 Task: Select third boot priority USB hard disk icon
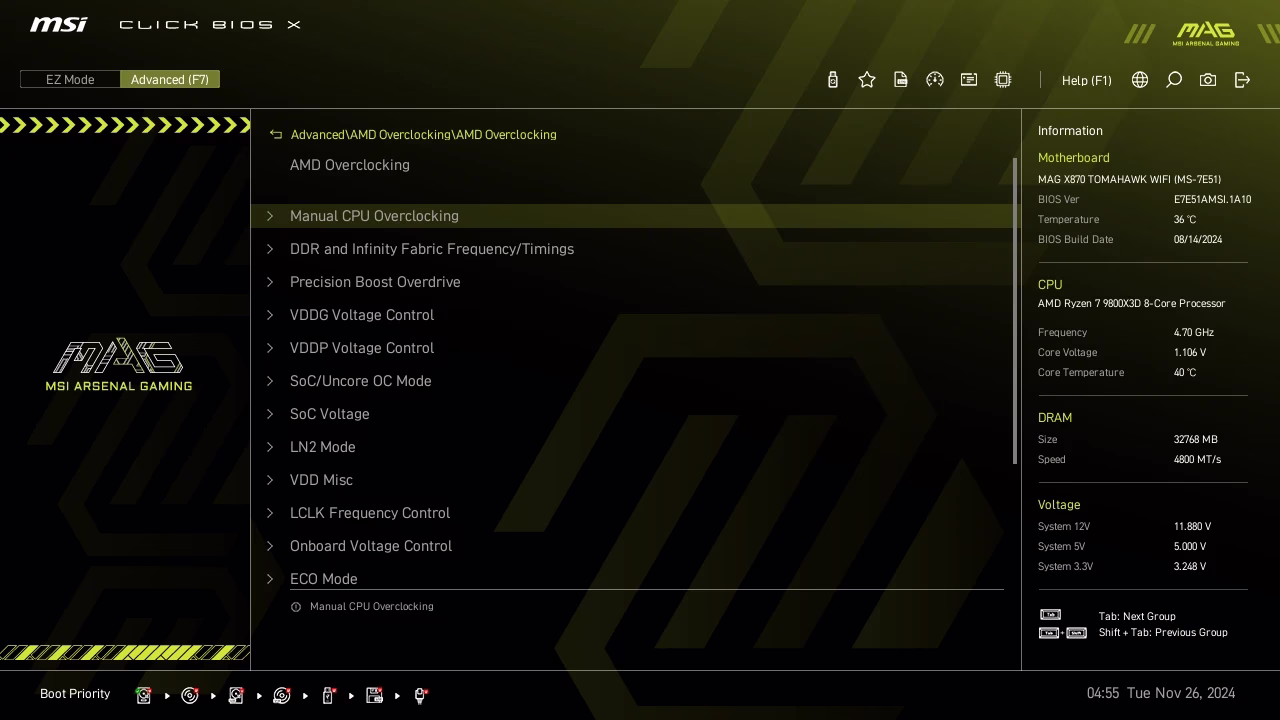pyautogui.click(x=236, y=695)
